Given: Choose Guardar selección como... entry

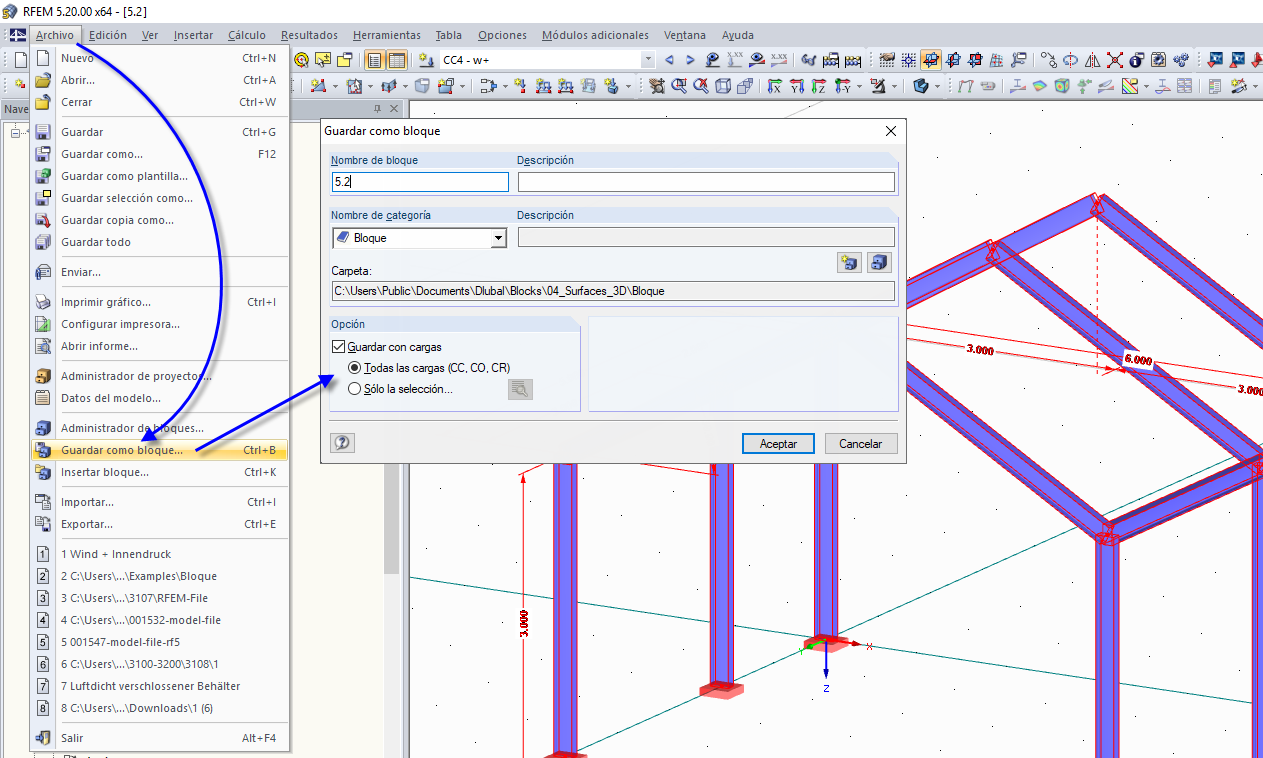Looking at the screenshot, I should coord(160,198).
